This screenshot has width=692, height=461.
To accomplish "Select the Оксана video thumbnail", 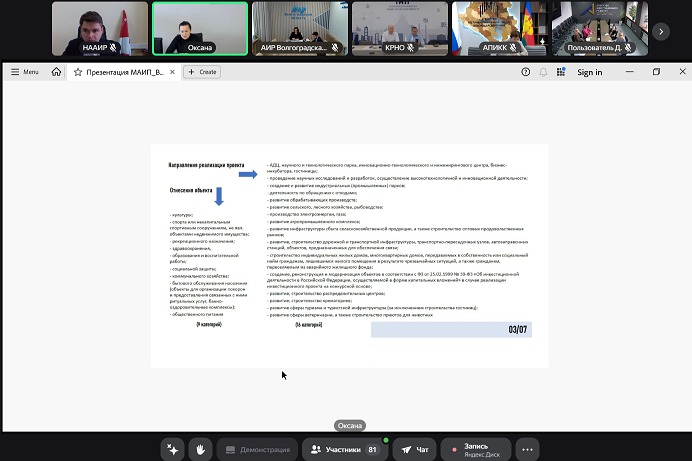I will [x=200, y=26].
